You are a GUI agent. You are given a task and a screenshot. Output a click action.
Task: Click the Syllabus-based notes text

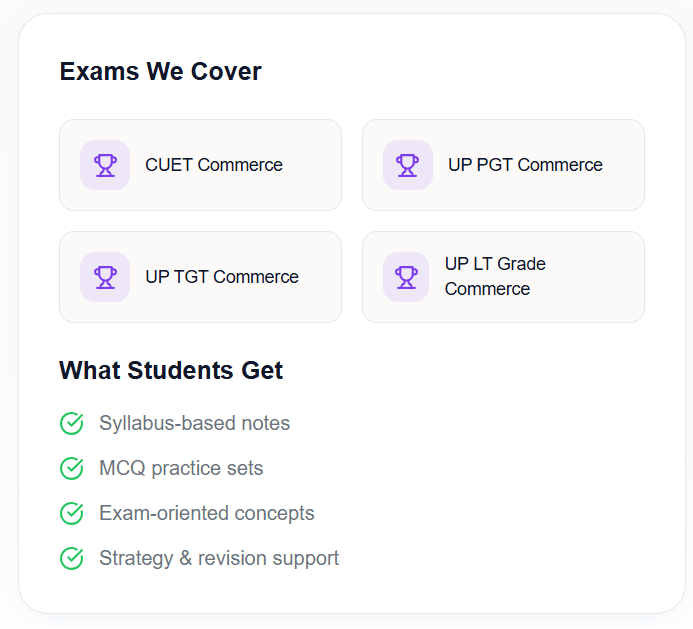click(194, 424)
